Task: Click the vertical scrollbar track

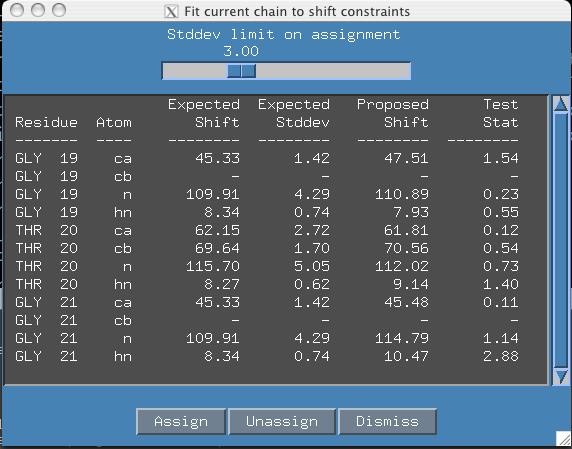Action: (x=560, y=240)
